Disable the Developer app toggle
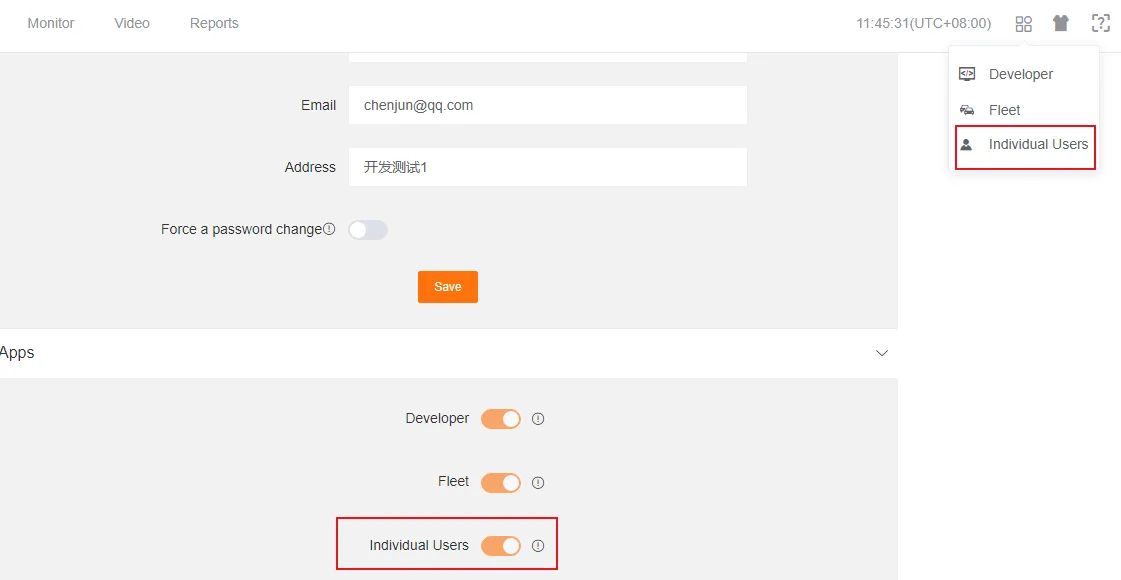1121x580 pixels. pyautogui.click(x=502, y=419)
